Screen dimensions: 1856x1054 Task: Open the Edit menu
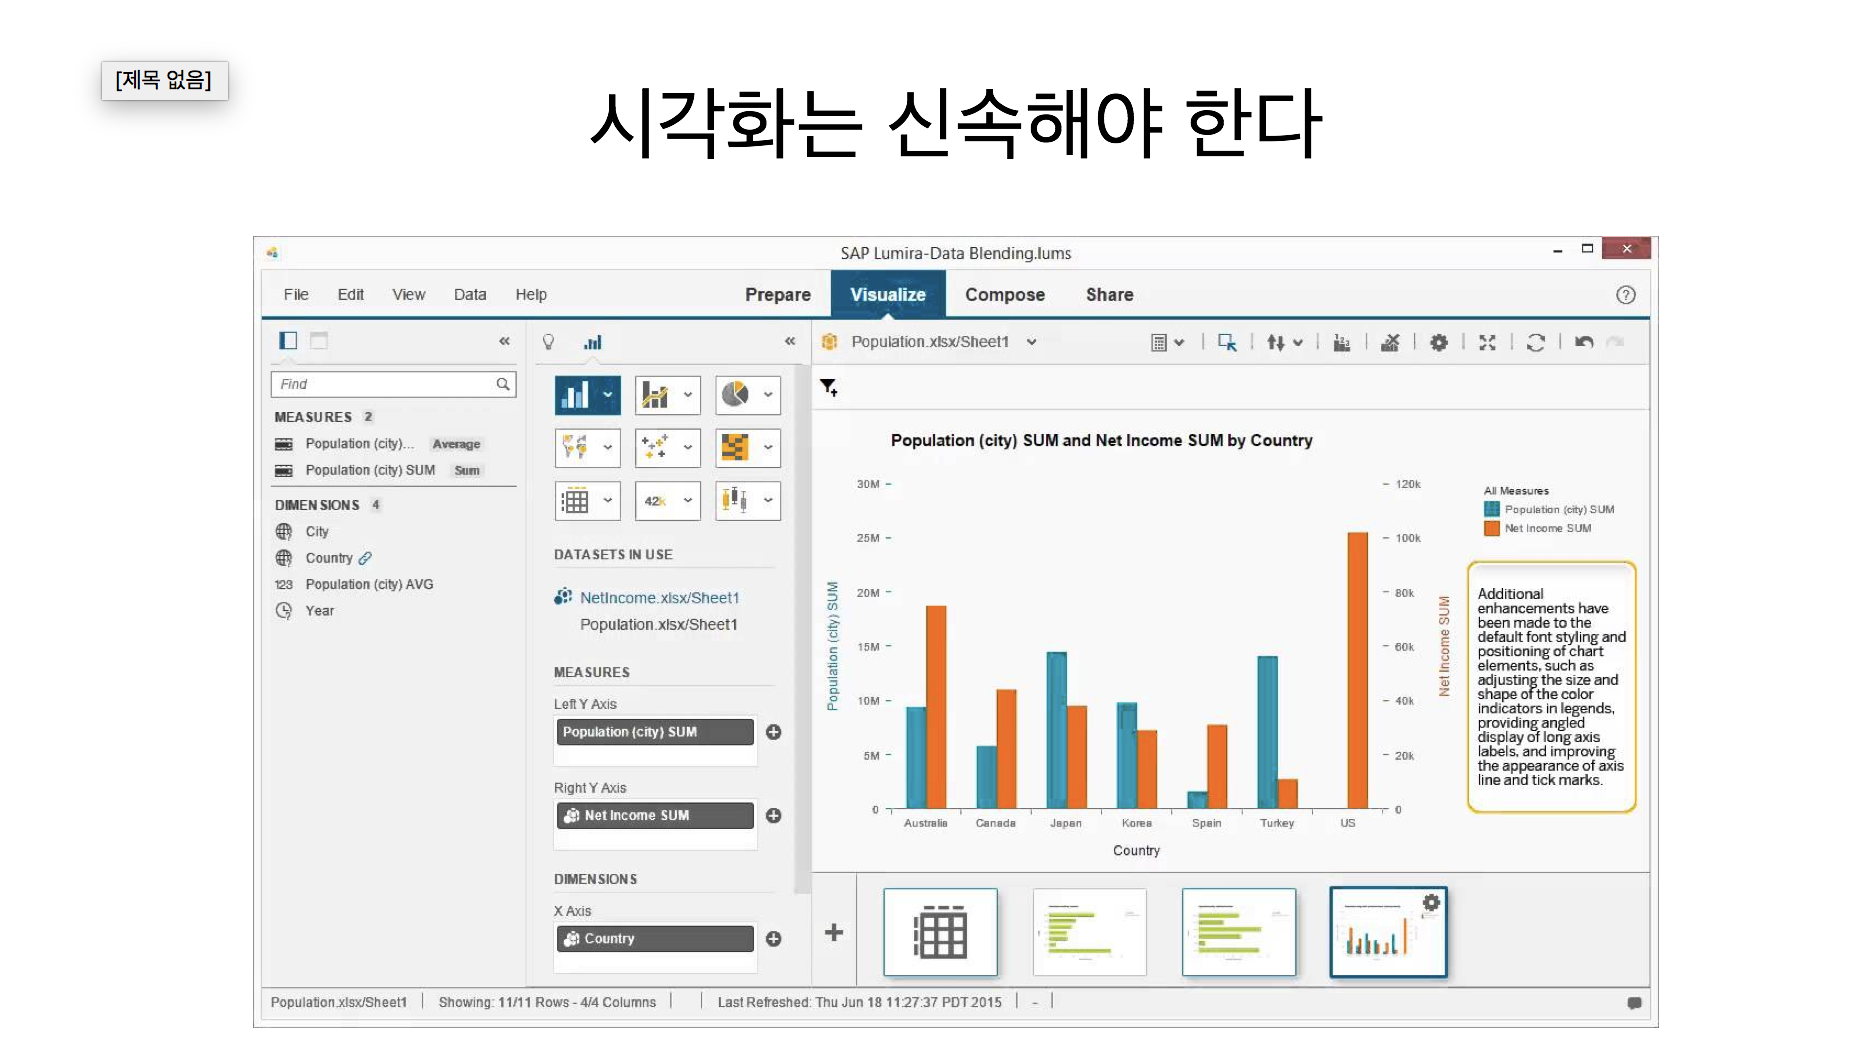[x=351, y=295]
